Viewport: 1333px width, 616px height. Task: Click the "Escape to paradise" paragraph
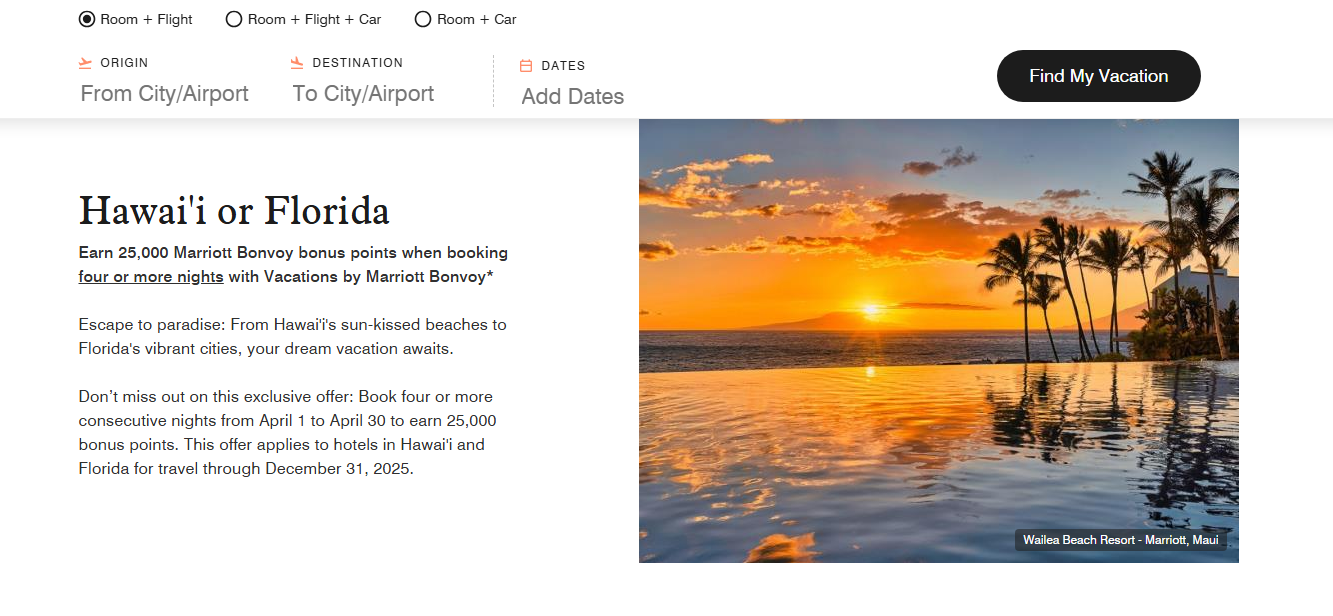[x=293, y=337]
